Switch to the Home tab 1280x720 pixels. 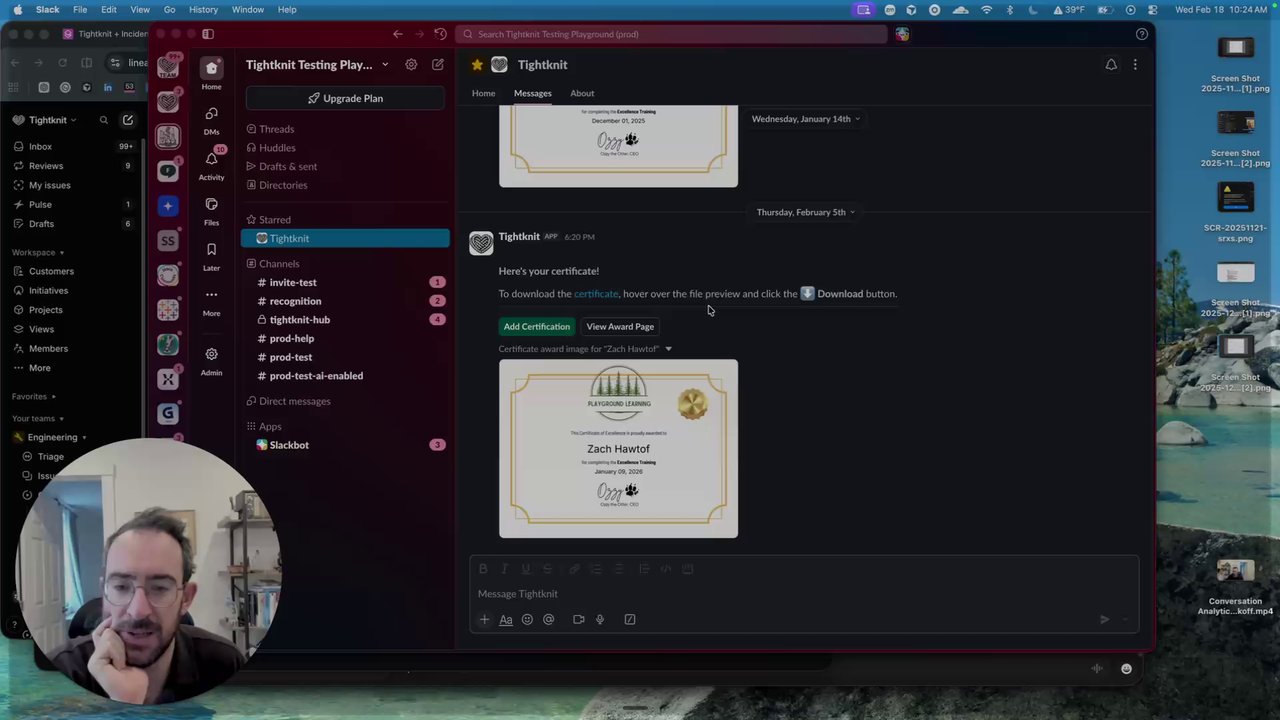(x=483, y=93)
